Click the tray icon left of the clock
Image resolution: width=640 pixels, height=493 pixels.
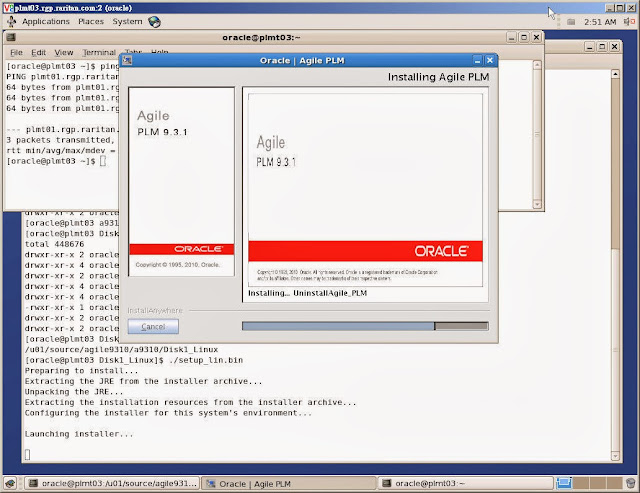pyautogui.click(x=571, y=22)
